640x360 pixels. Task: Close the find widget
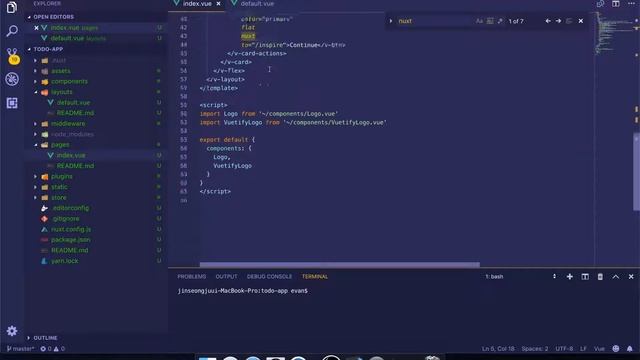click(581, 21)
